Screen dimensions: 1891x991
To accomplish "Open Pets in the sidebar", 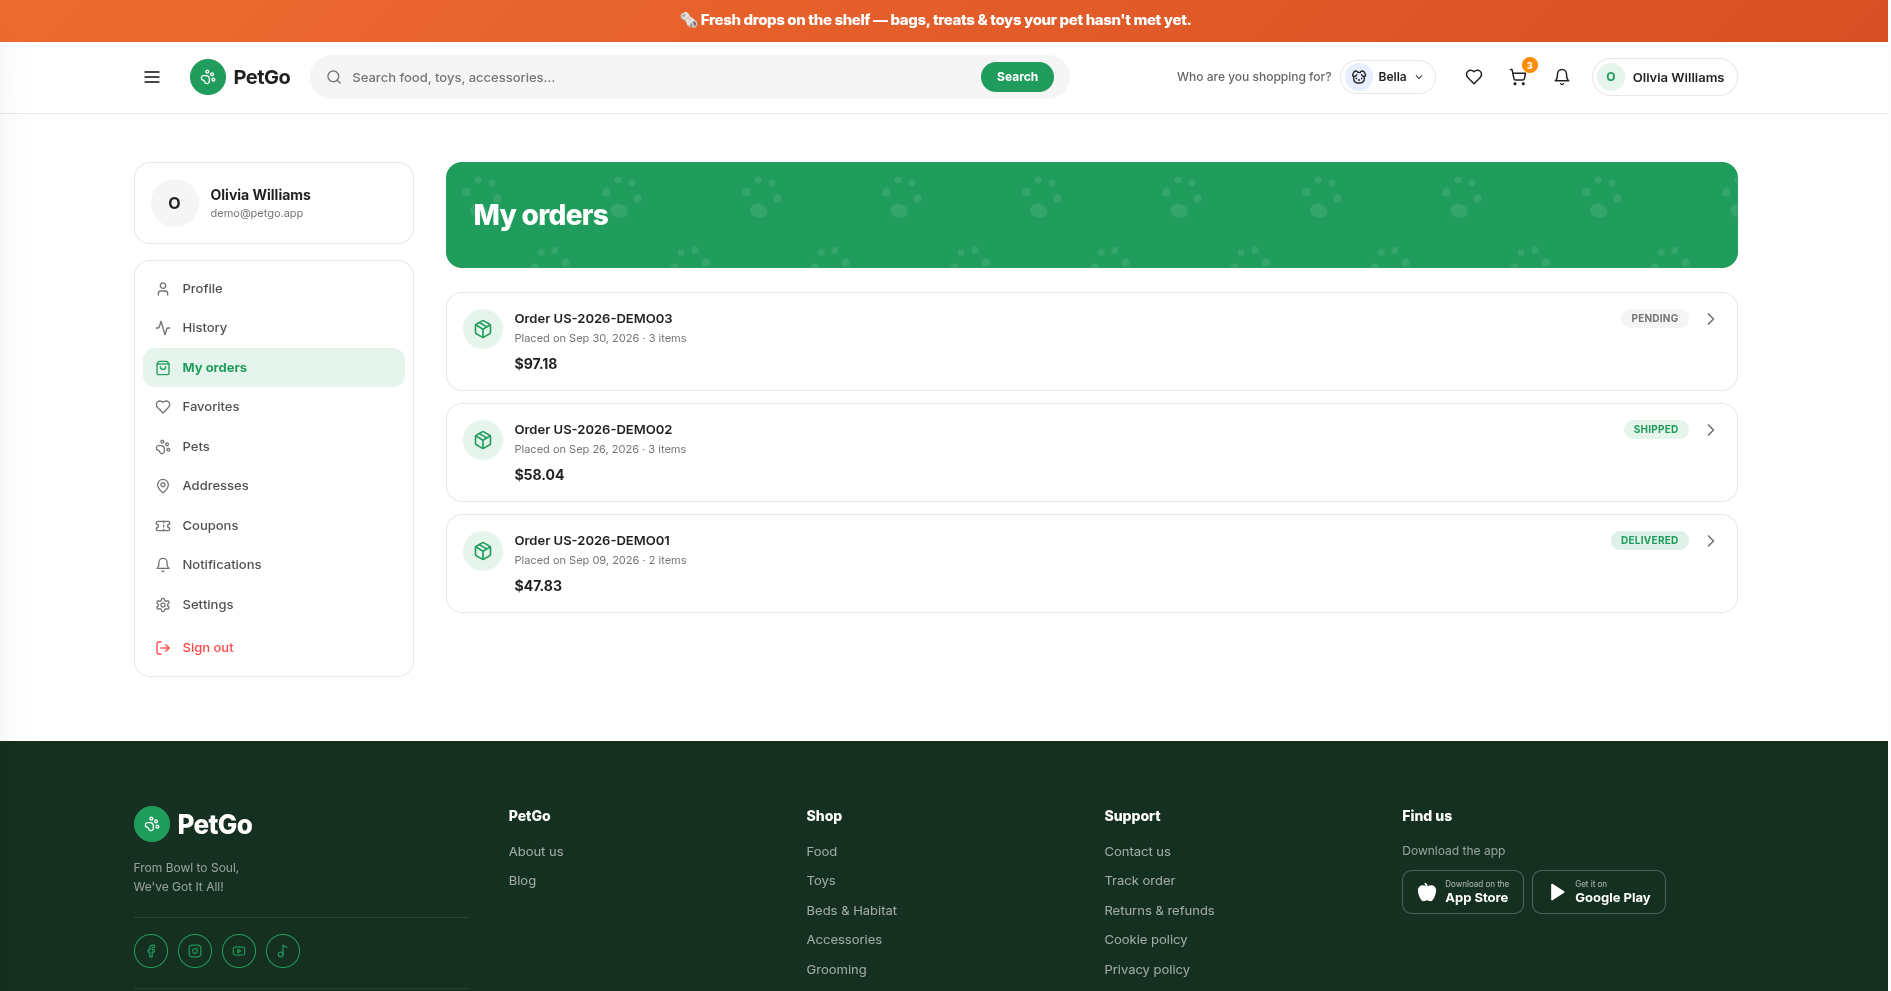I will pyautogui.click(x=274, y=447).
